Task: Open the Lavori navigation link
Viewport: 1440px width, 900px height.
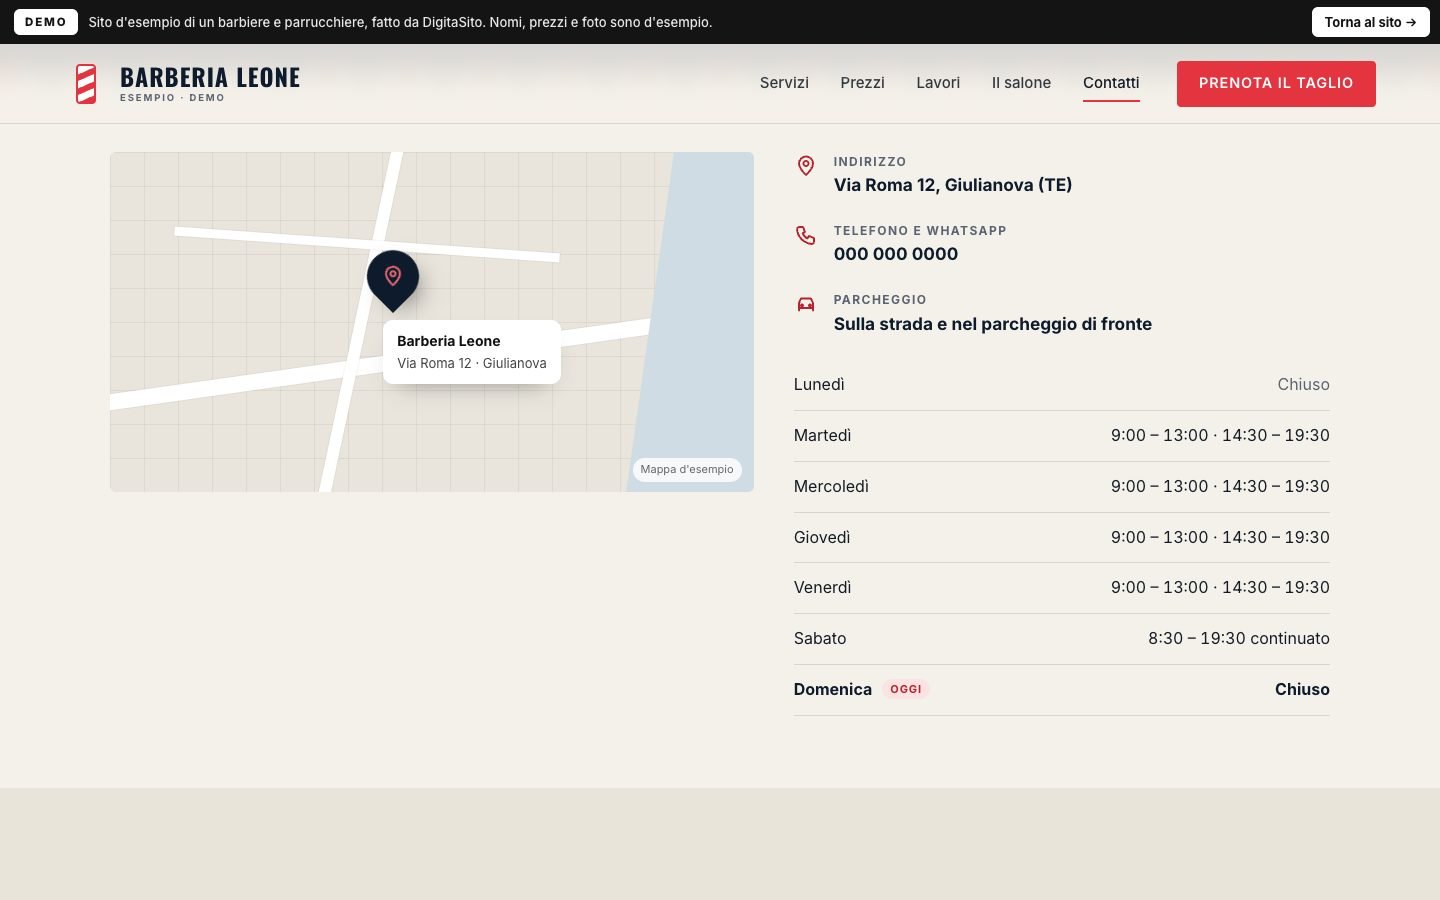Action: click(x=938, y=83)
